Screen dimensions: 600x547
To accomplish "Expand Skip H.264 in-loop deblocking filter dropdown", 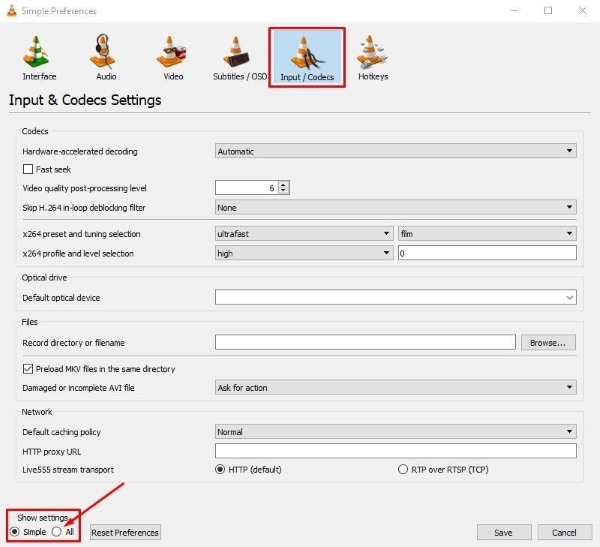I will click(x=396, y=207).
